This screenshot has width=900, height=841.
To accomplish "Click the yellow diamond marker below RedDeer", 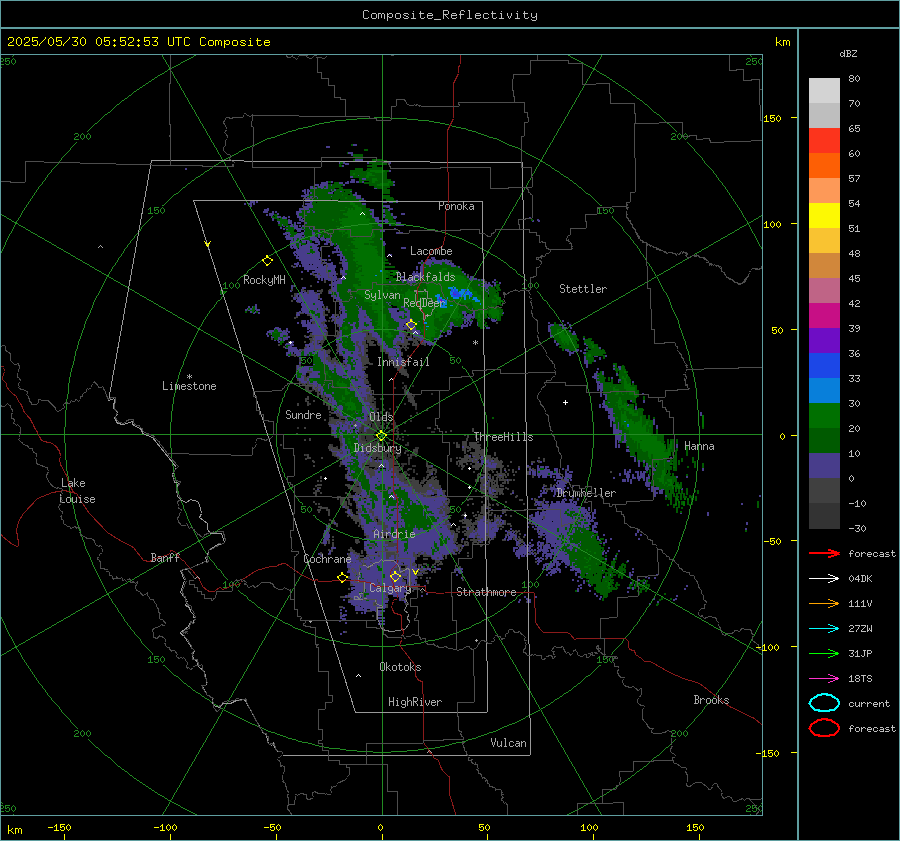I will pos(411,325).
